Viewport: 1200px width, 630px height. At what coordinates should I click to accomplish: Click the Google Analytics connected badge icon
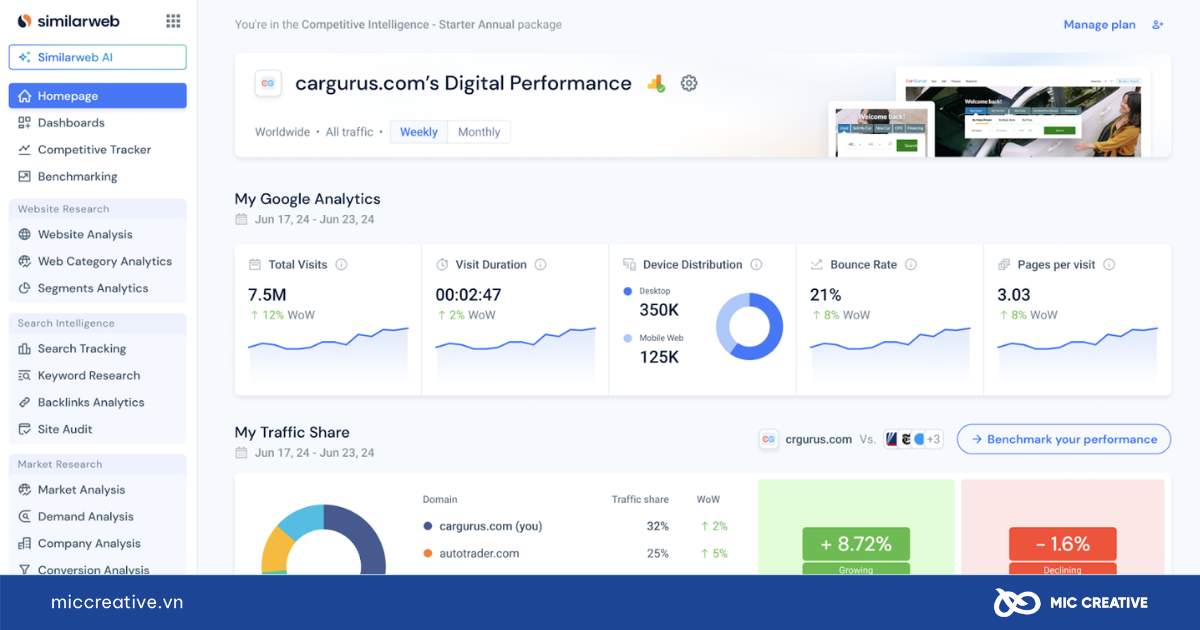[x=656, y=83]
